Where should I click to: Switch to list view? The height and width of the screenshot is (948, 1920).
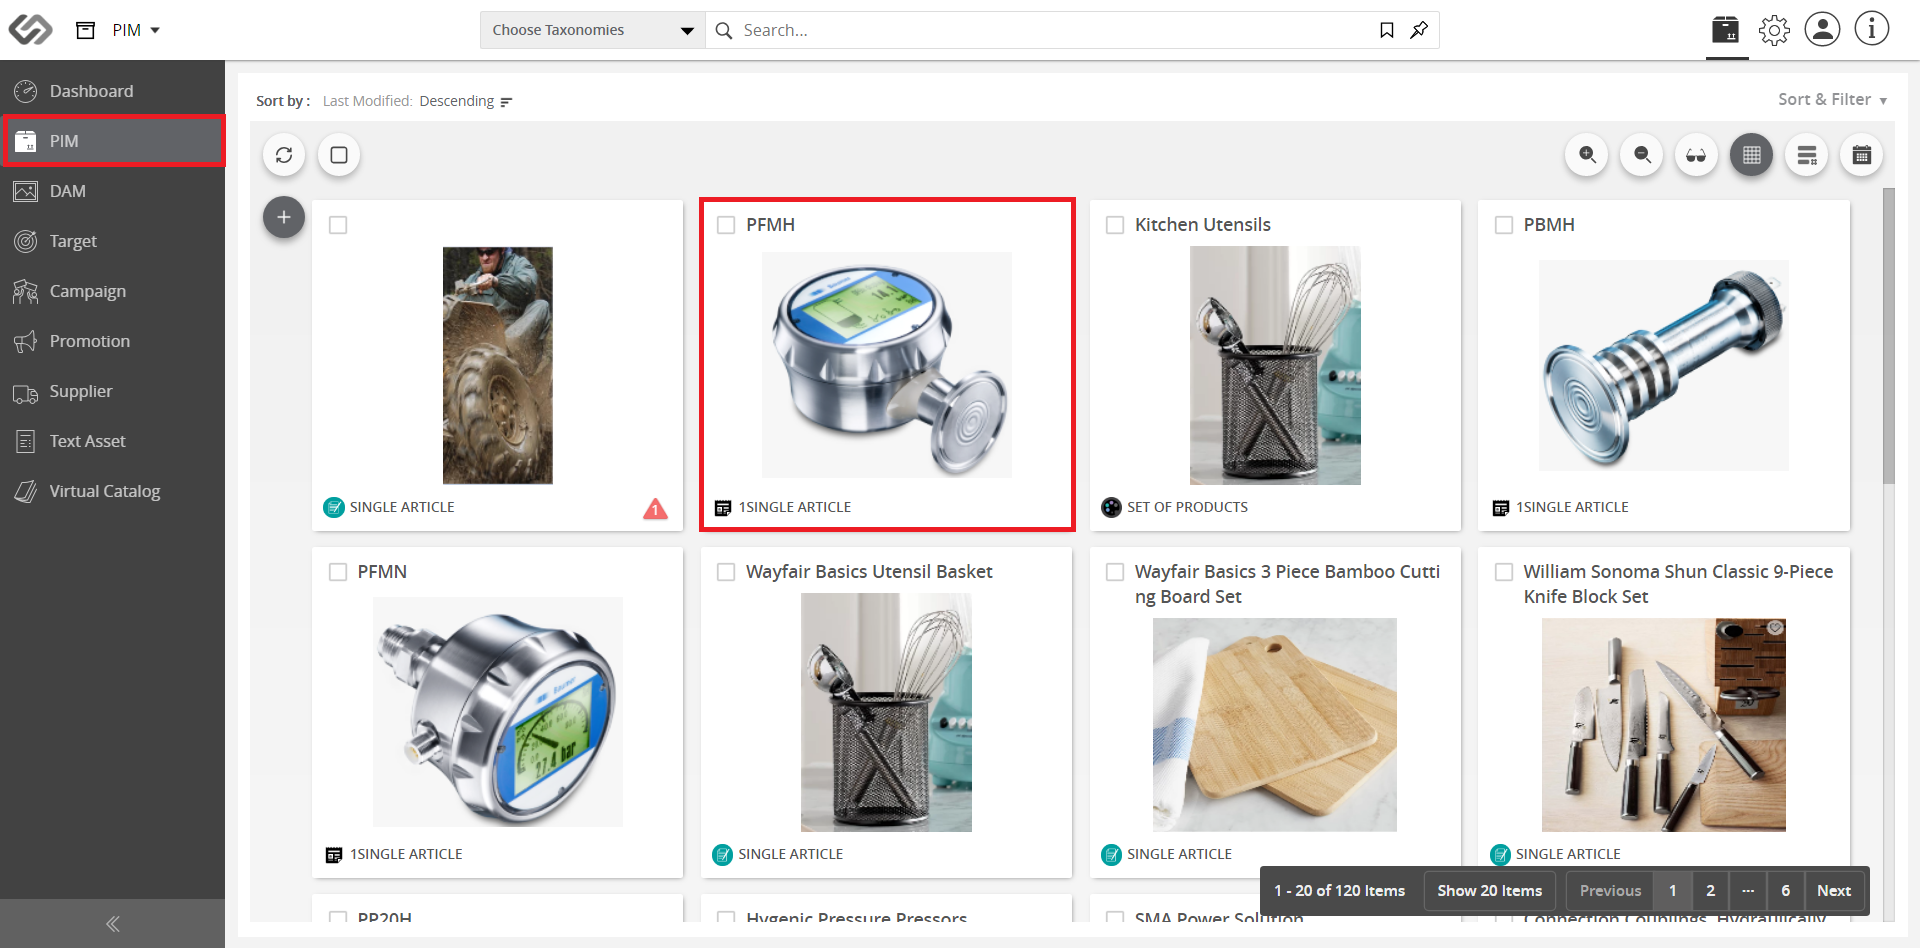click(1807, 155)
